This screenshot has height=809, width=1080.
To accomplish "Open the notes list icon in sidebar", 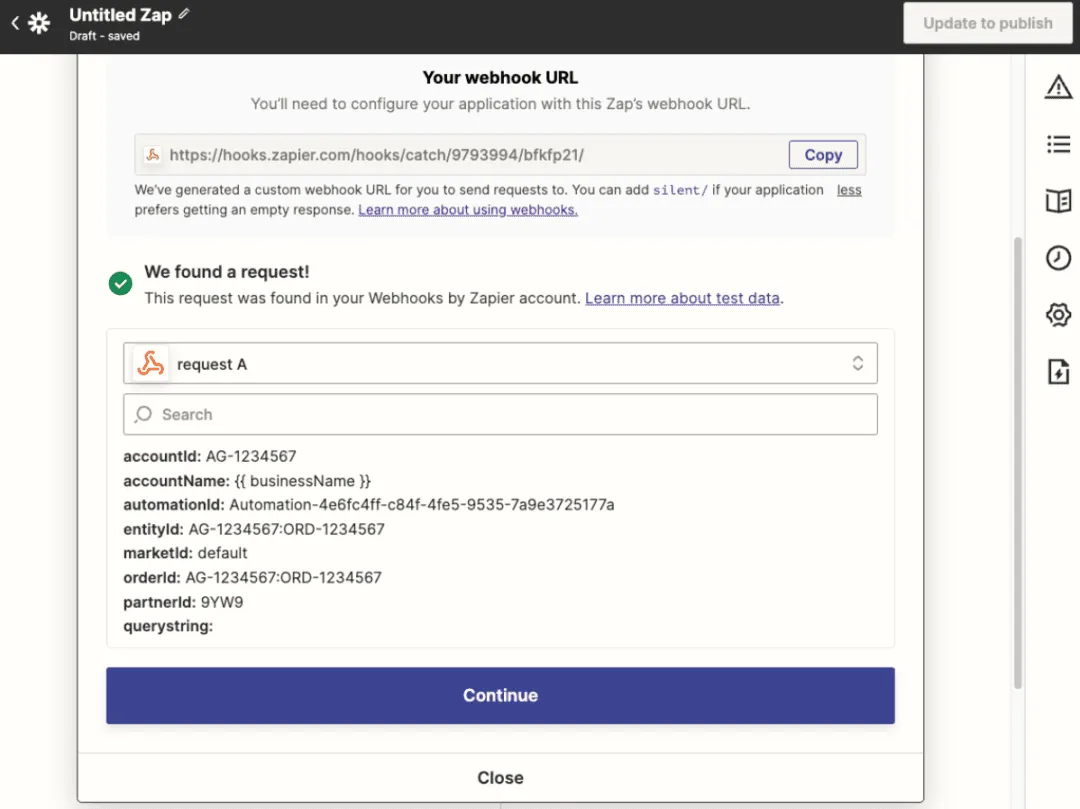I will tap(1058, 144).
